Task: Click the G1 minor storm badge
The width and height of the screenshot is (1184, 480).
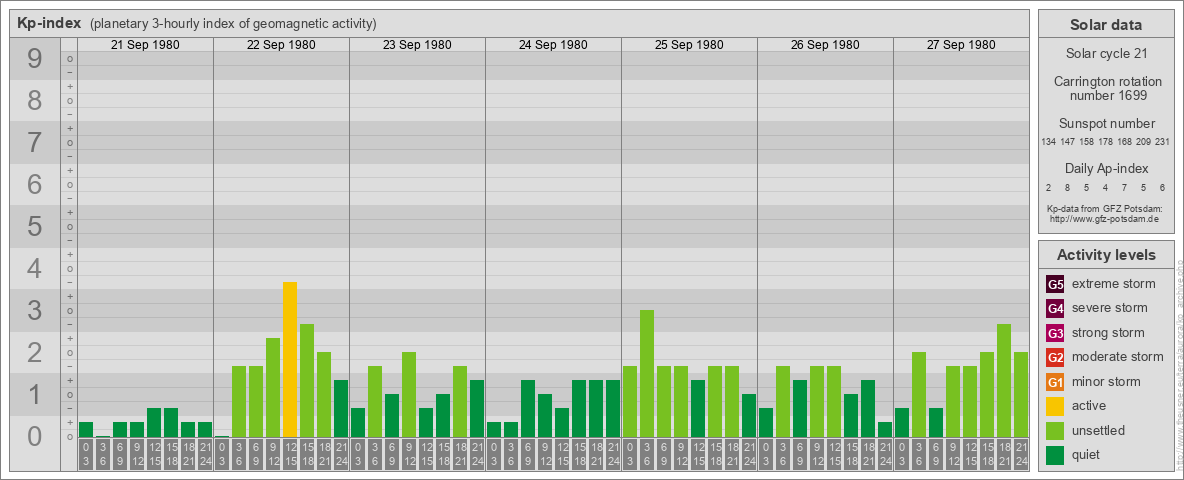Action: pos(1056,382)
